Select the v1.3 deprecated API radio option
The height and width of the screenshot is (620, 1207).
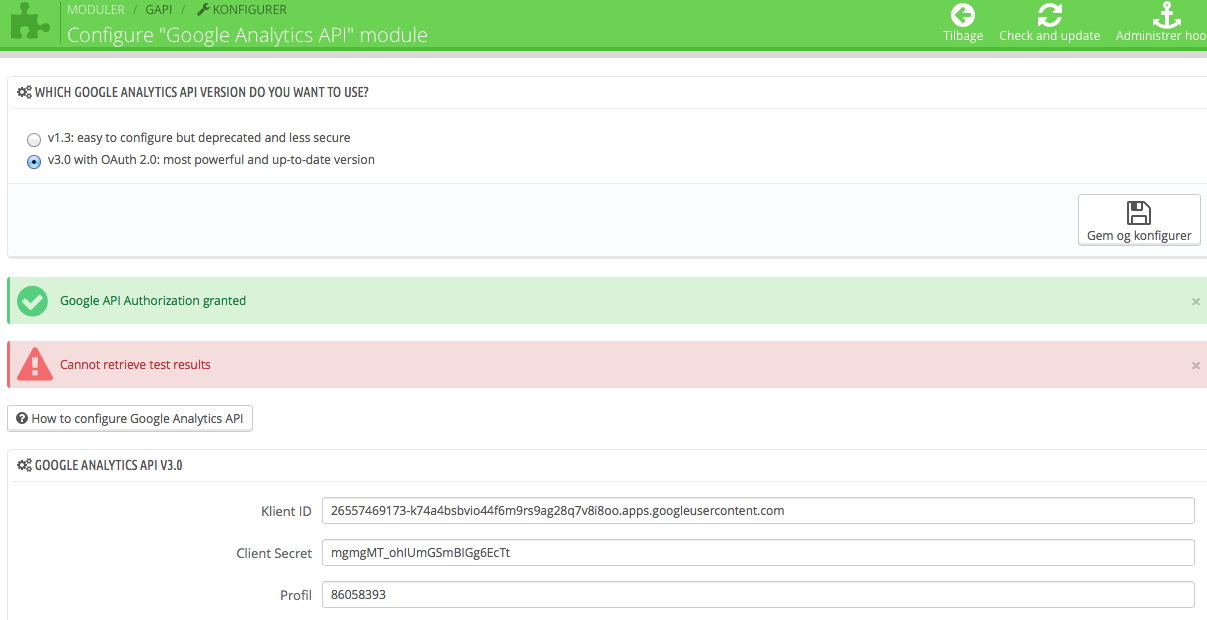pyautogui.click(x=34, y=140)
